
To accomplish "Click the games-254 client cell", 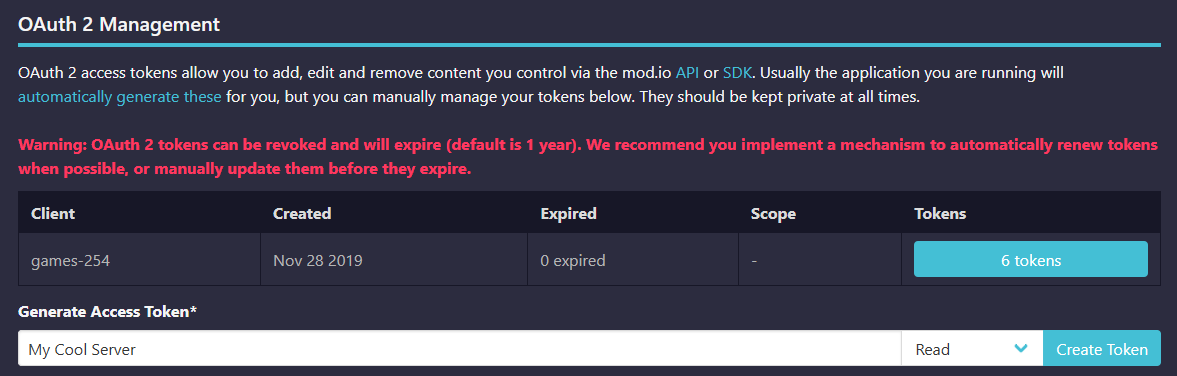I will tap(140, 260).
